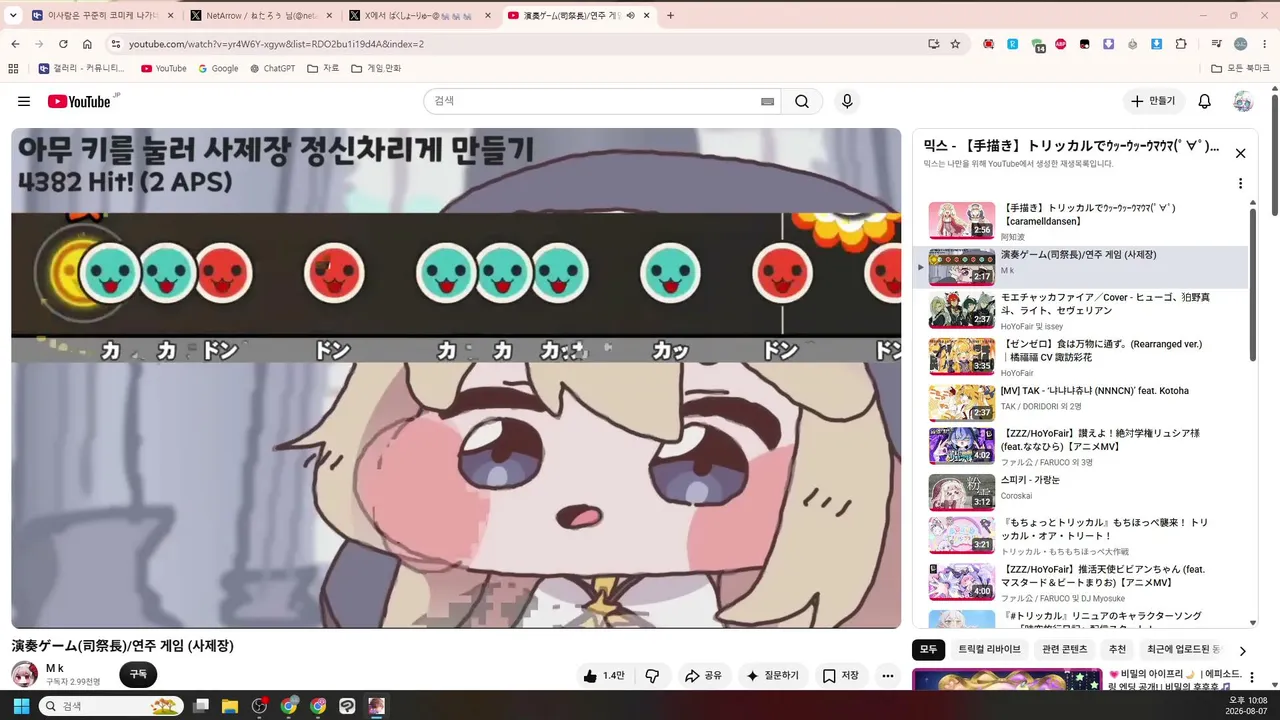Bookmark this page with the star icon
This screenshot has height=720, width=1280.
955,44
